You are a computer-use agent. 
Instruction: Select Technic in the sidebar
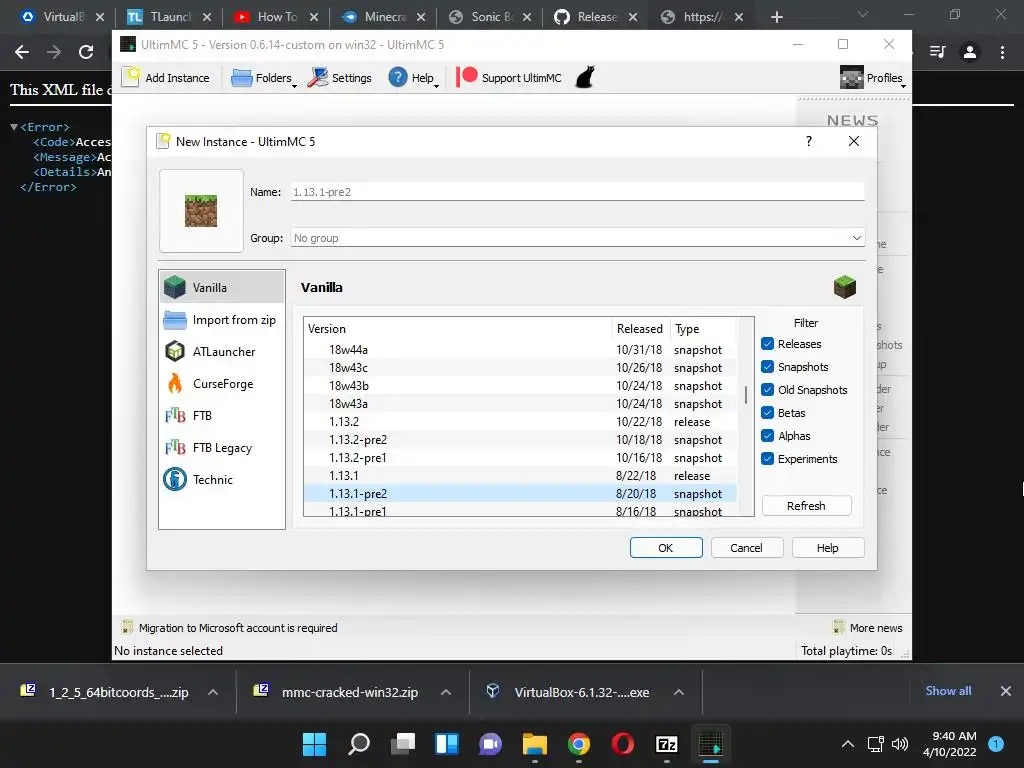[222, 479]
